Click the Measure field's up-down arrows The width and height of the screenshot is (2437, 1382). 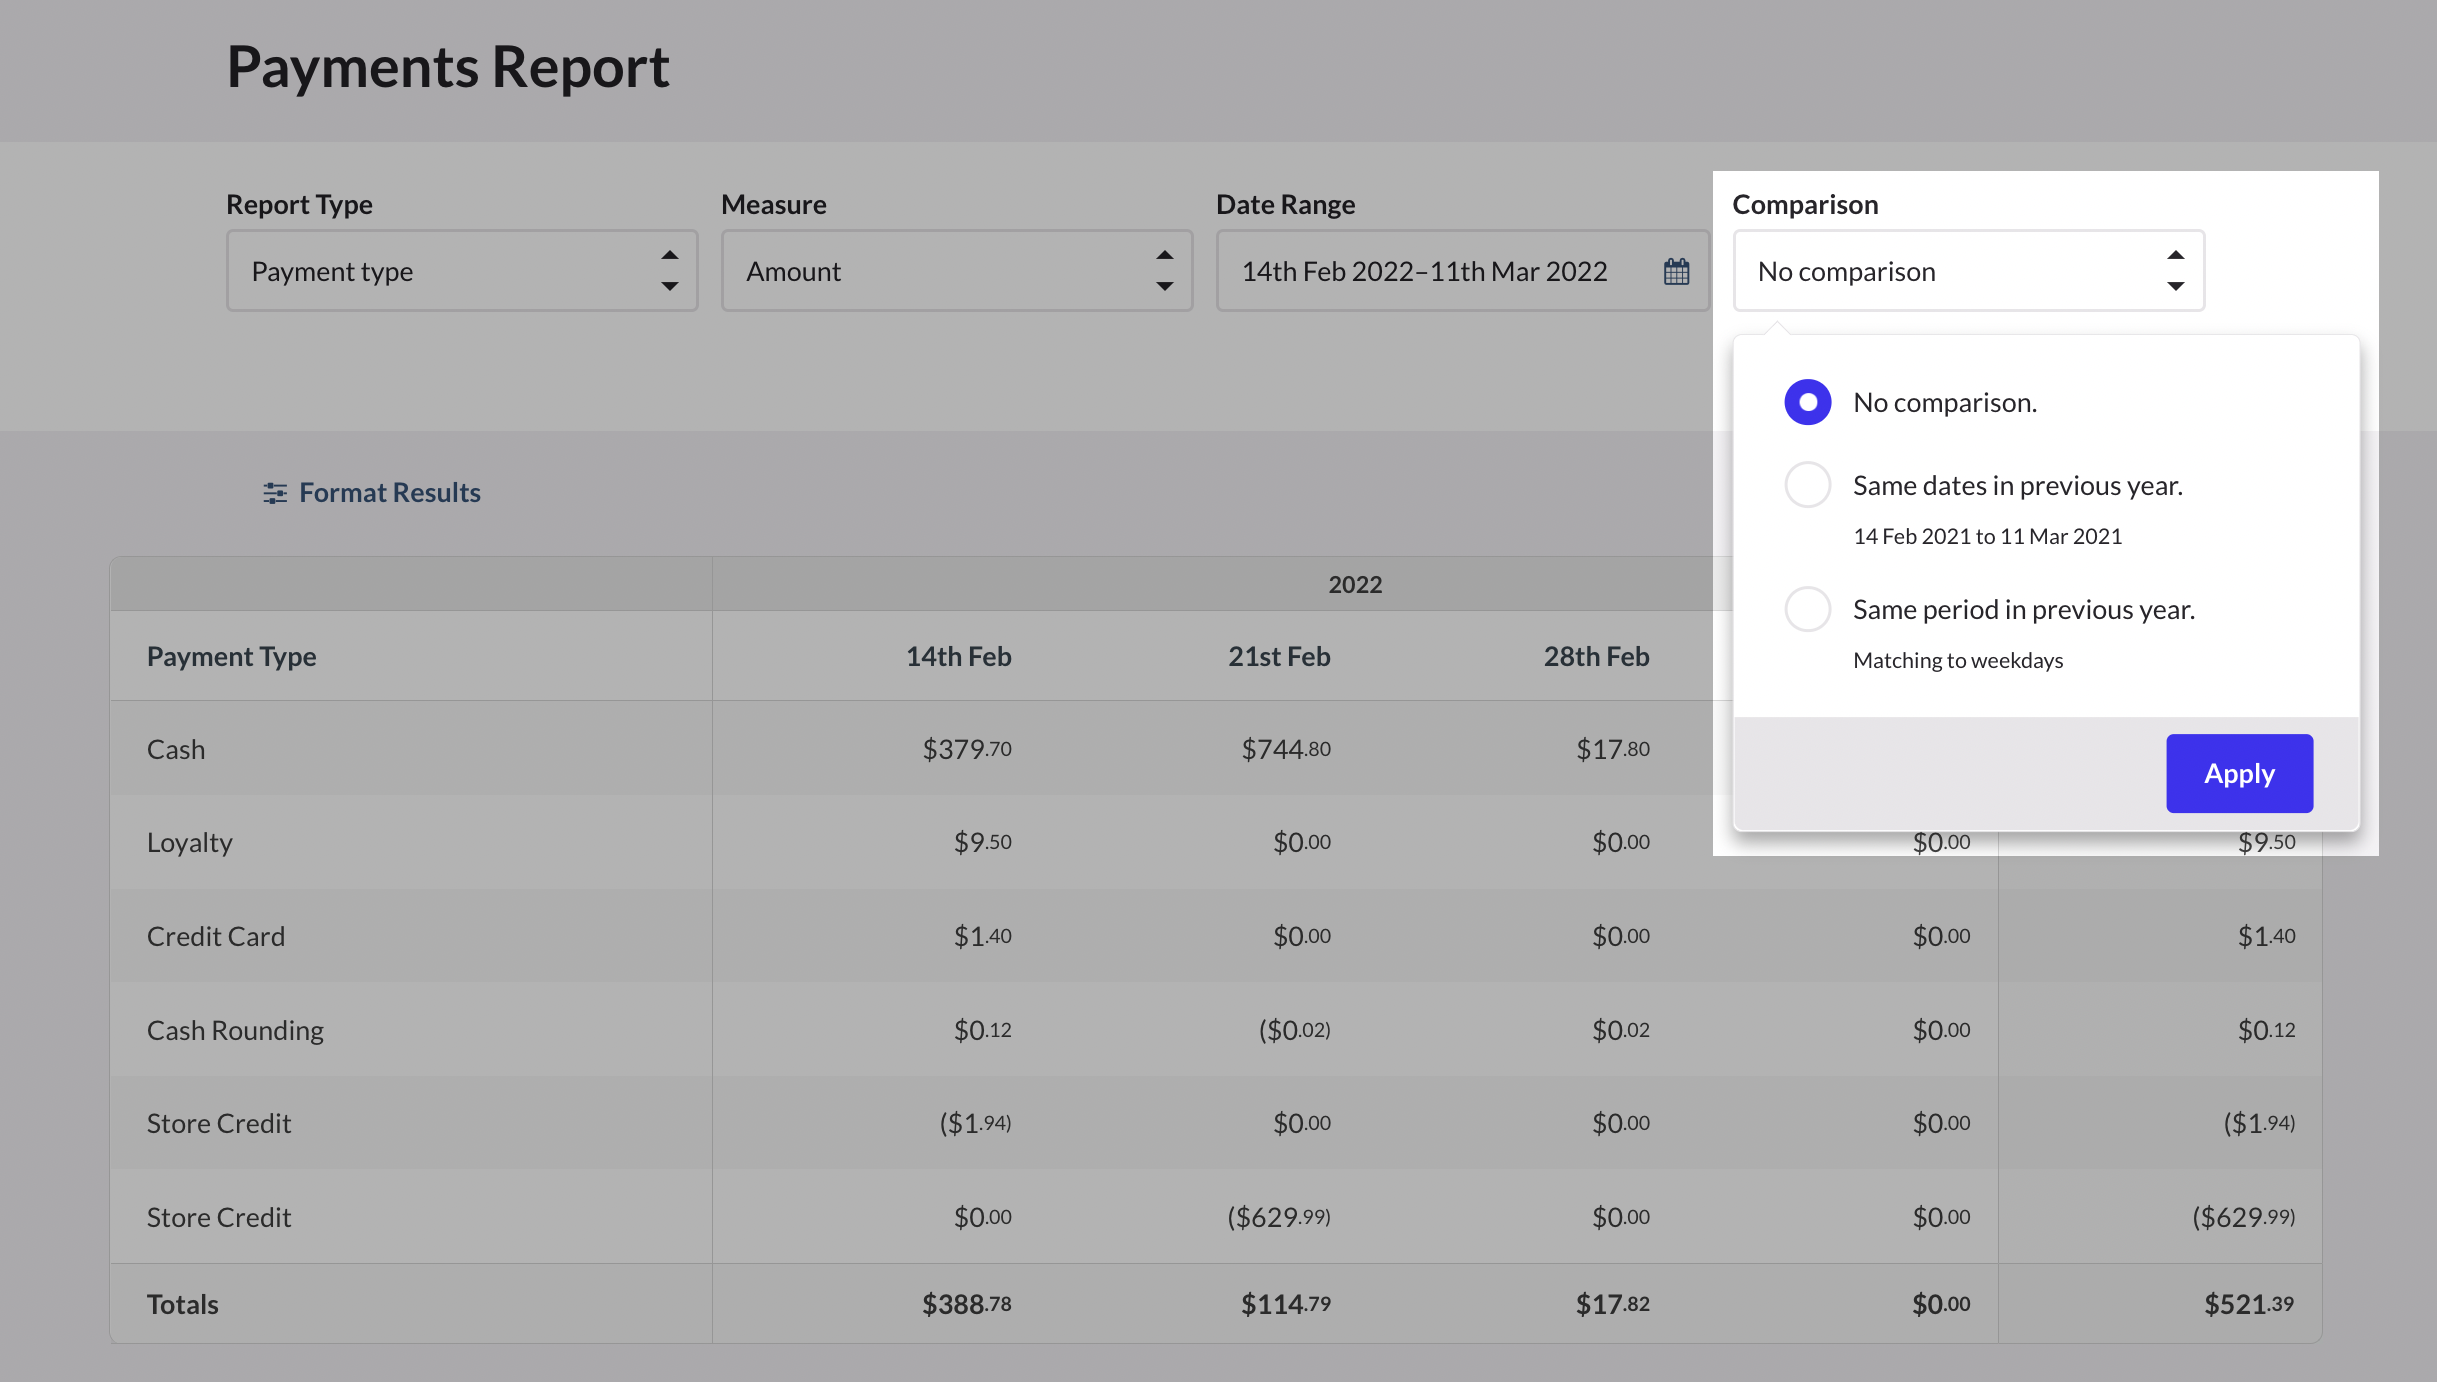[1164, 271]
